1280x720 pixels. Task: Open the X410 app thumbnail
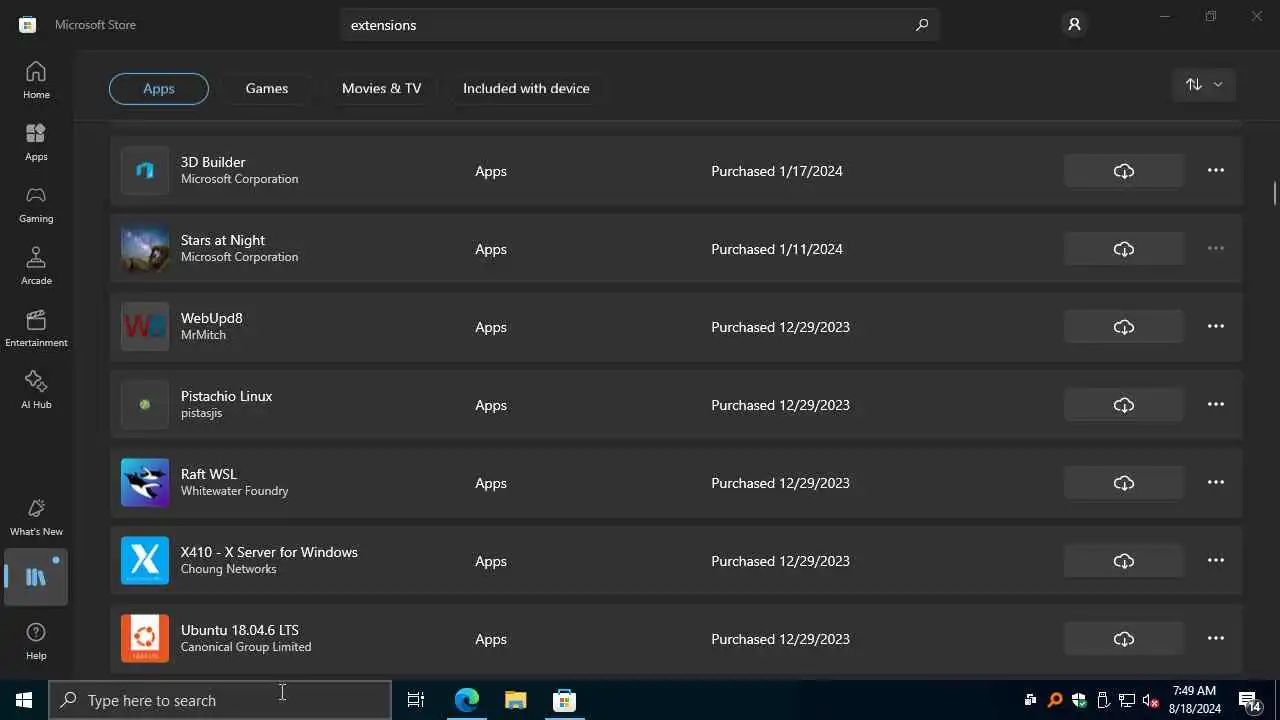[145, 561]
